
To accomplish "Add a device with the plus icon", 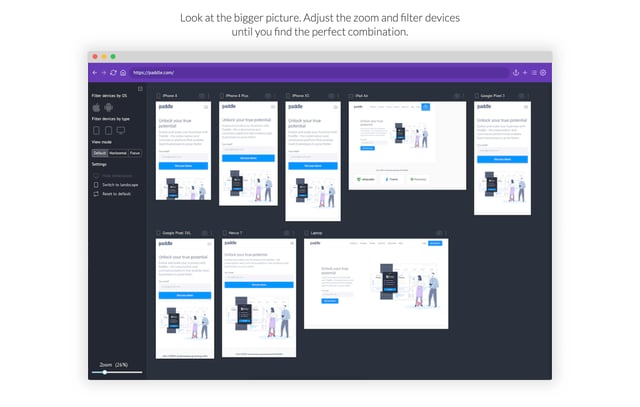I will pos(525,73).
